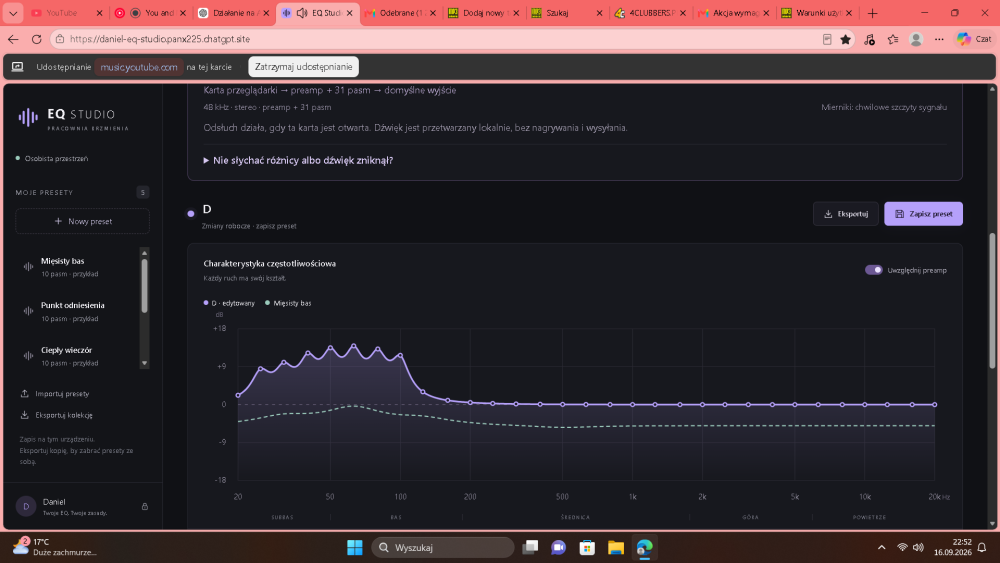
Task: Click the main page vertical scrollbar thumb
Action: [992, 301]
